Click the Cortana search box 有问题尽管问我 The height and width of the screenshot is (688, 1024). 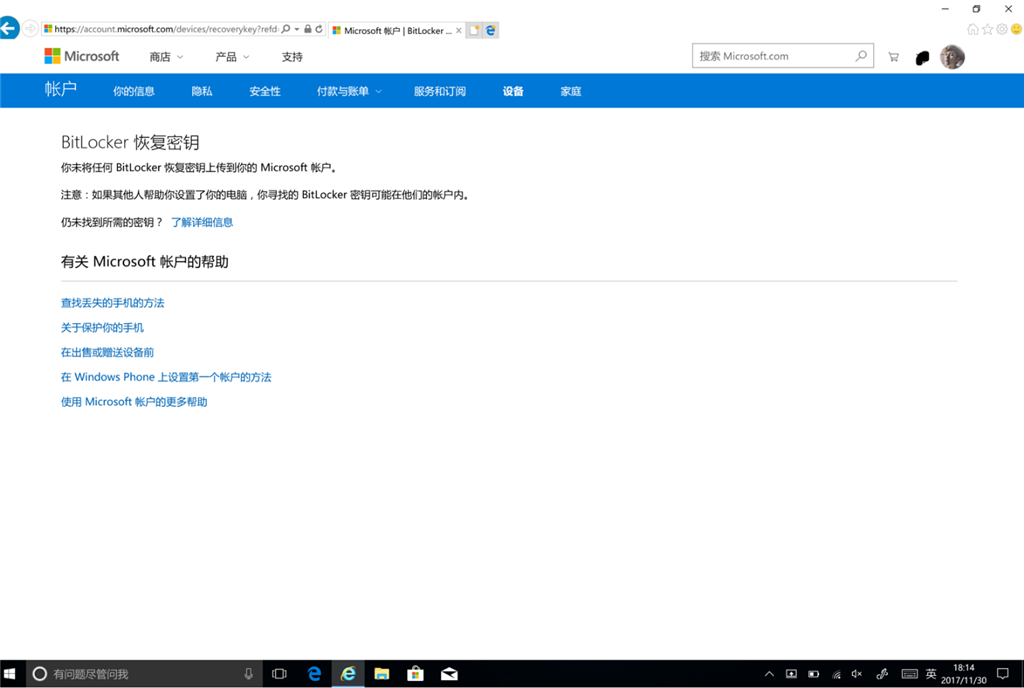pos(144,674)
